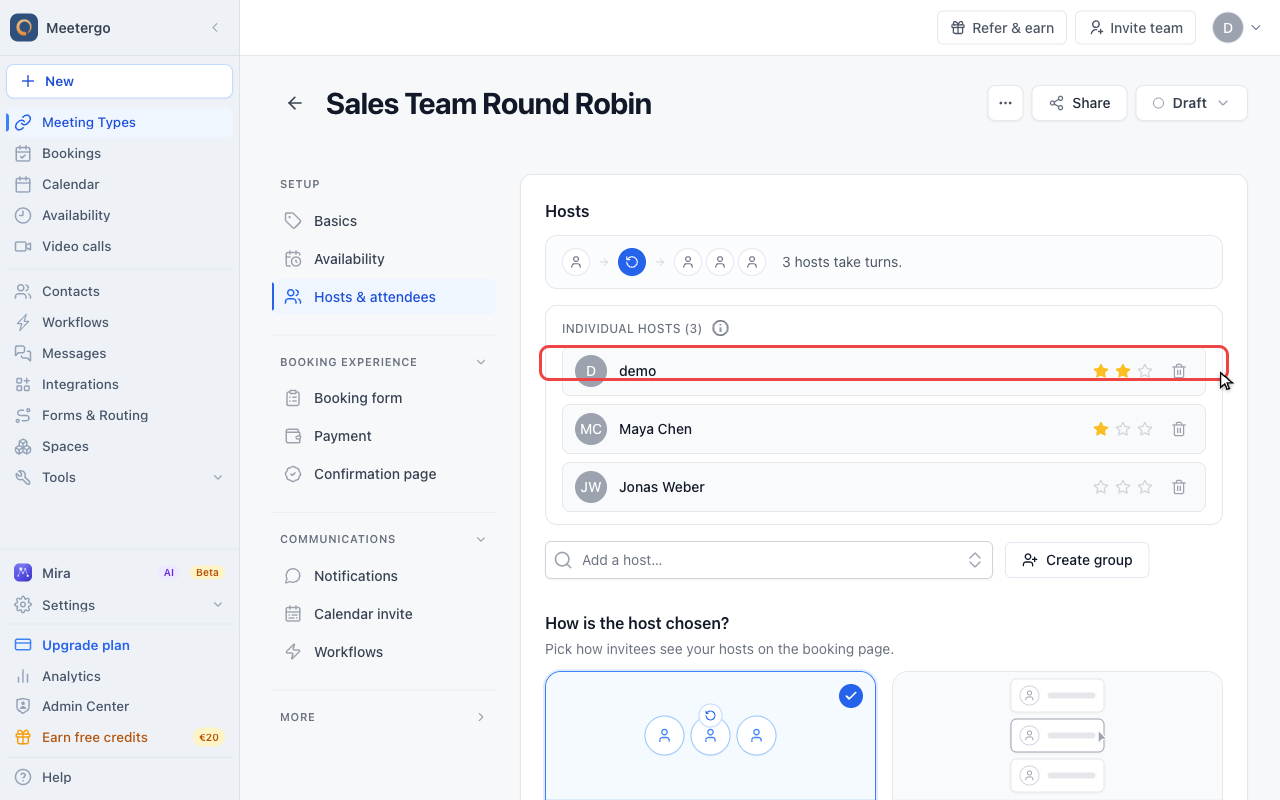Click the Help question mark icon
This screenshot has height=800, width=1280.
click(23, 777)
